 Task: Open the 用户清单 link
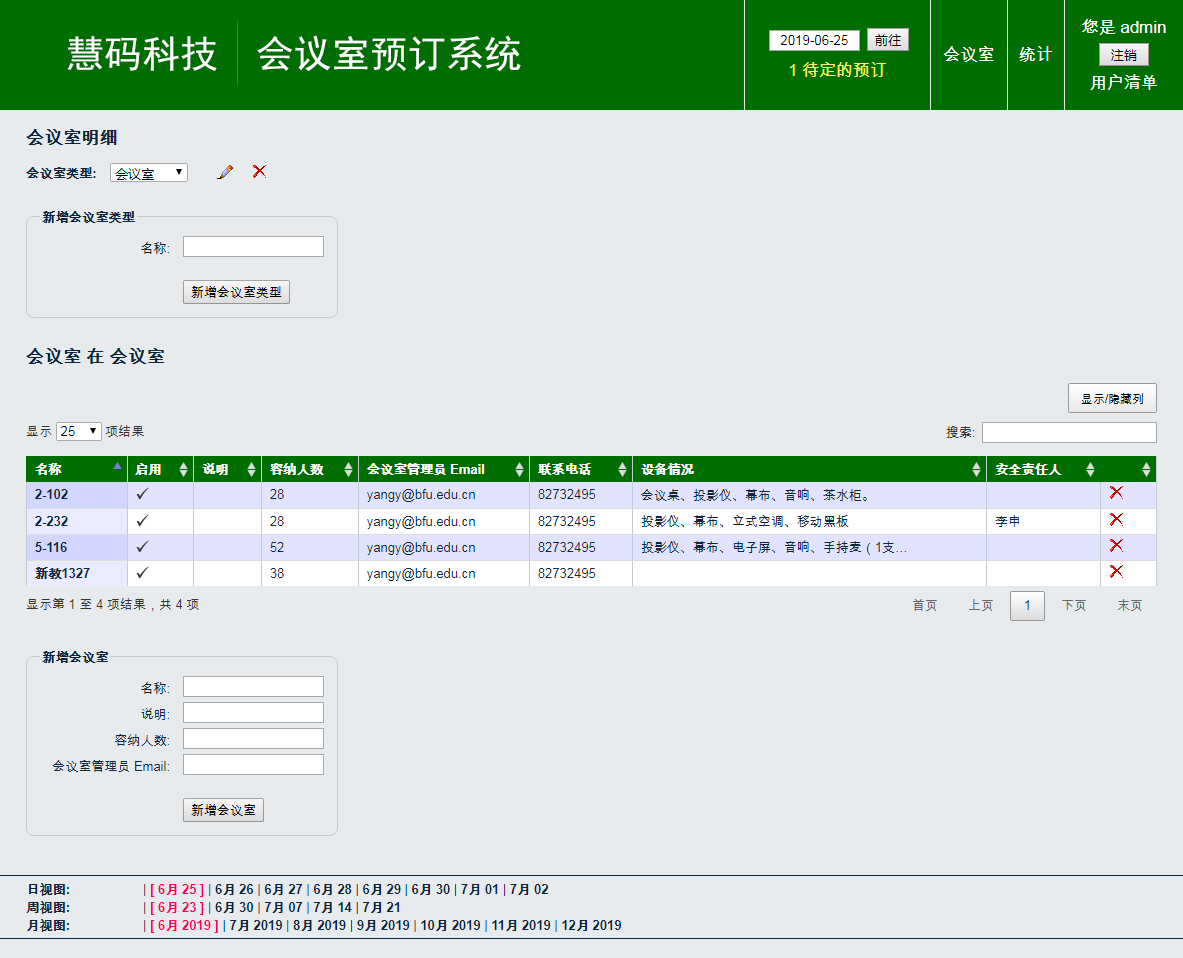(x=1123, y=83)
